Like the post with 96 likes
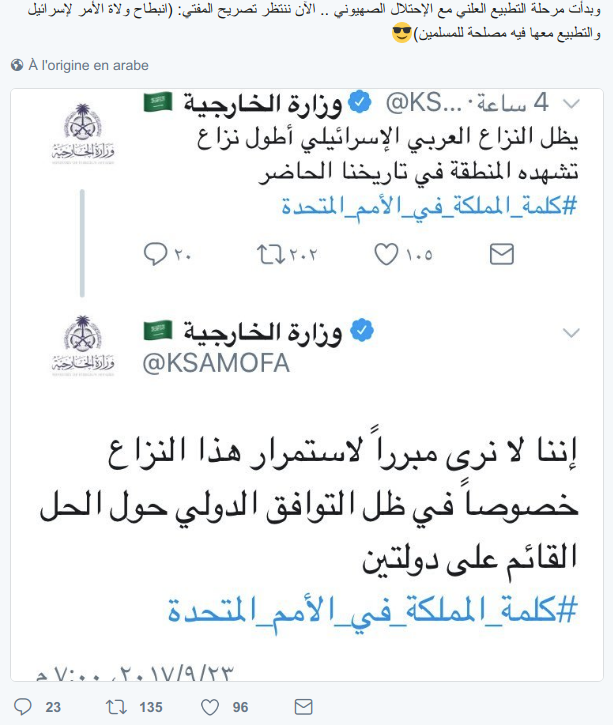Screen dimensions: 613x725 coord(210,707)
